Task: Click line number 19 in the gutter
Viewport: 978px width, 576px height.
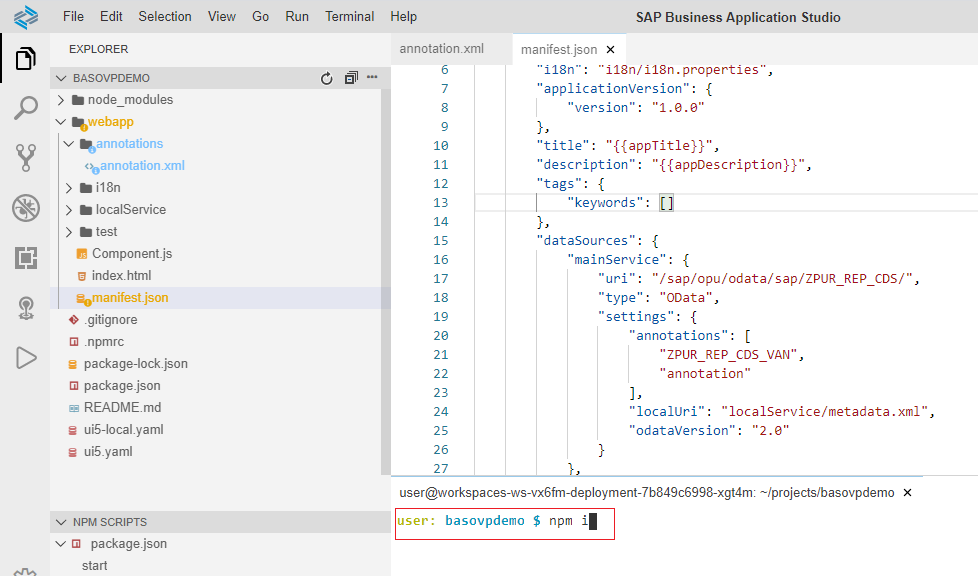Action: [x=441, y=316]
